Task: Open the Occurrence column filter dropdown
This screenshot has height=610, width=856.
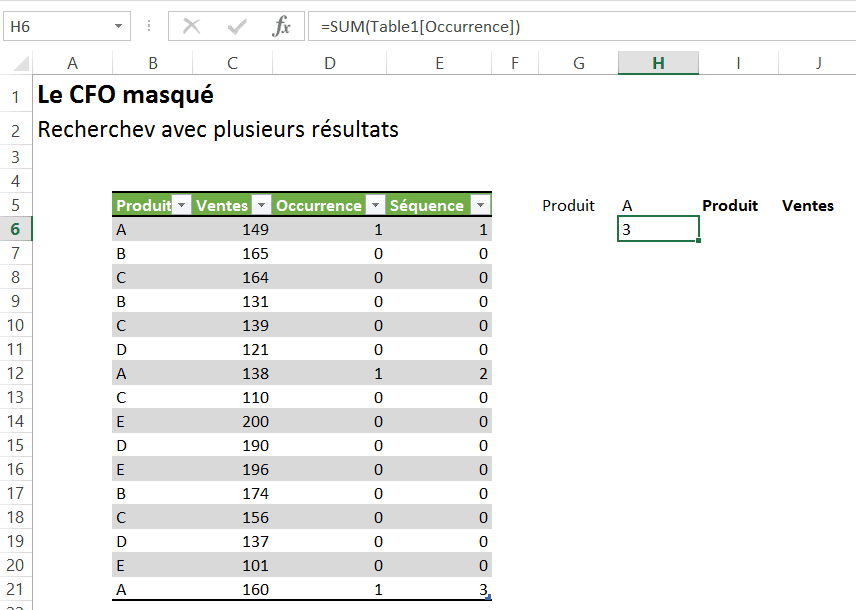Action: click(x=375, y=205)
